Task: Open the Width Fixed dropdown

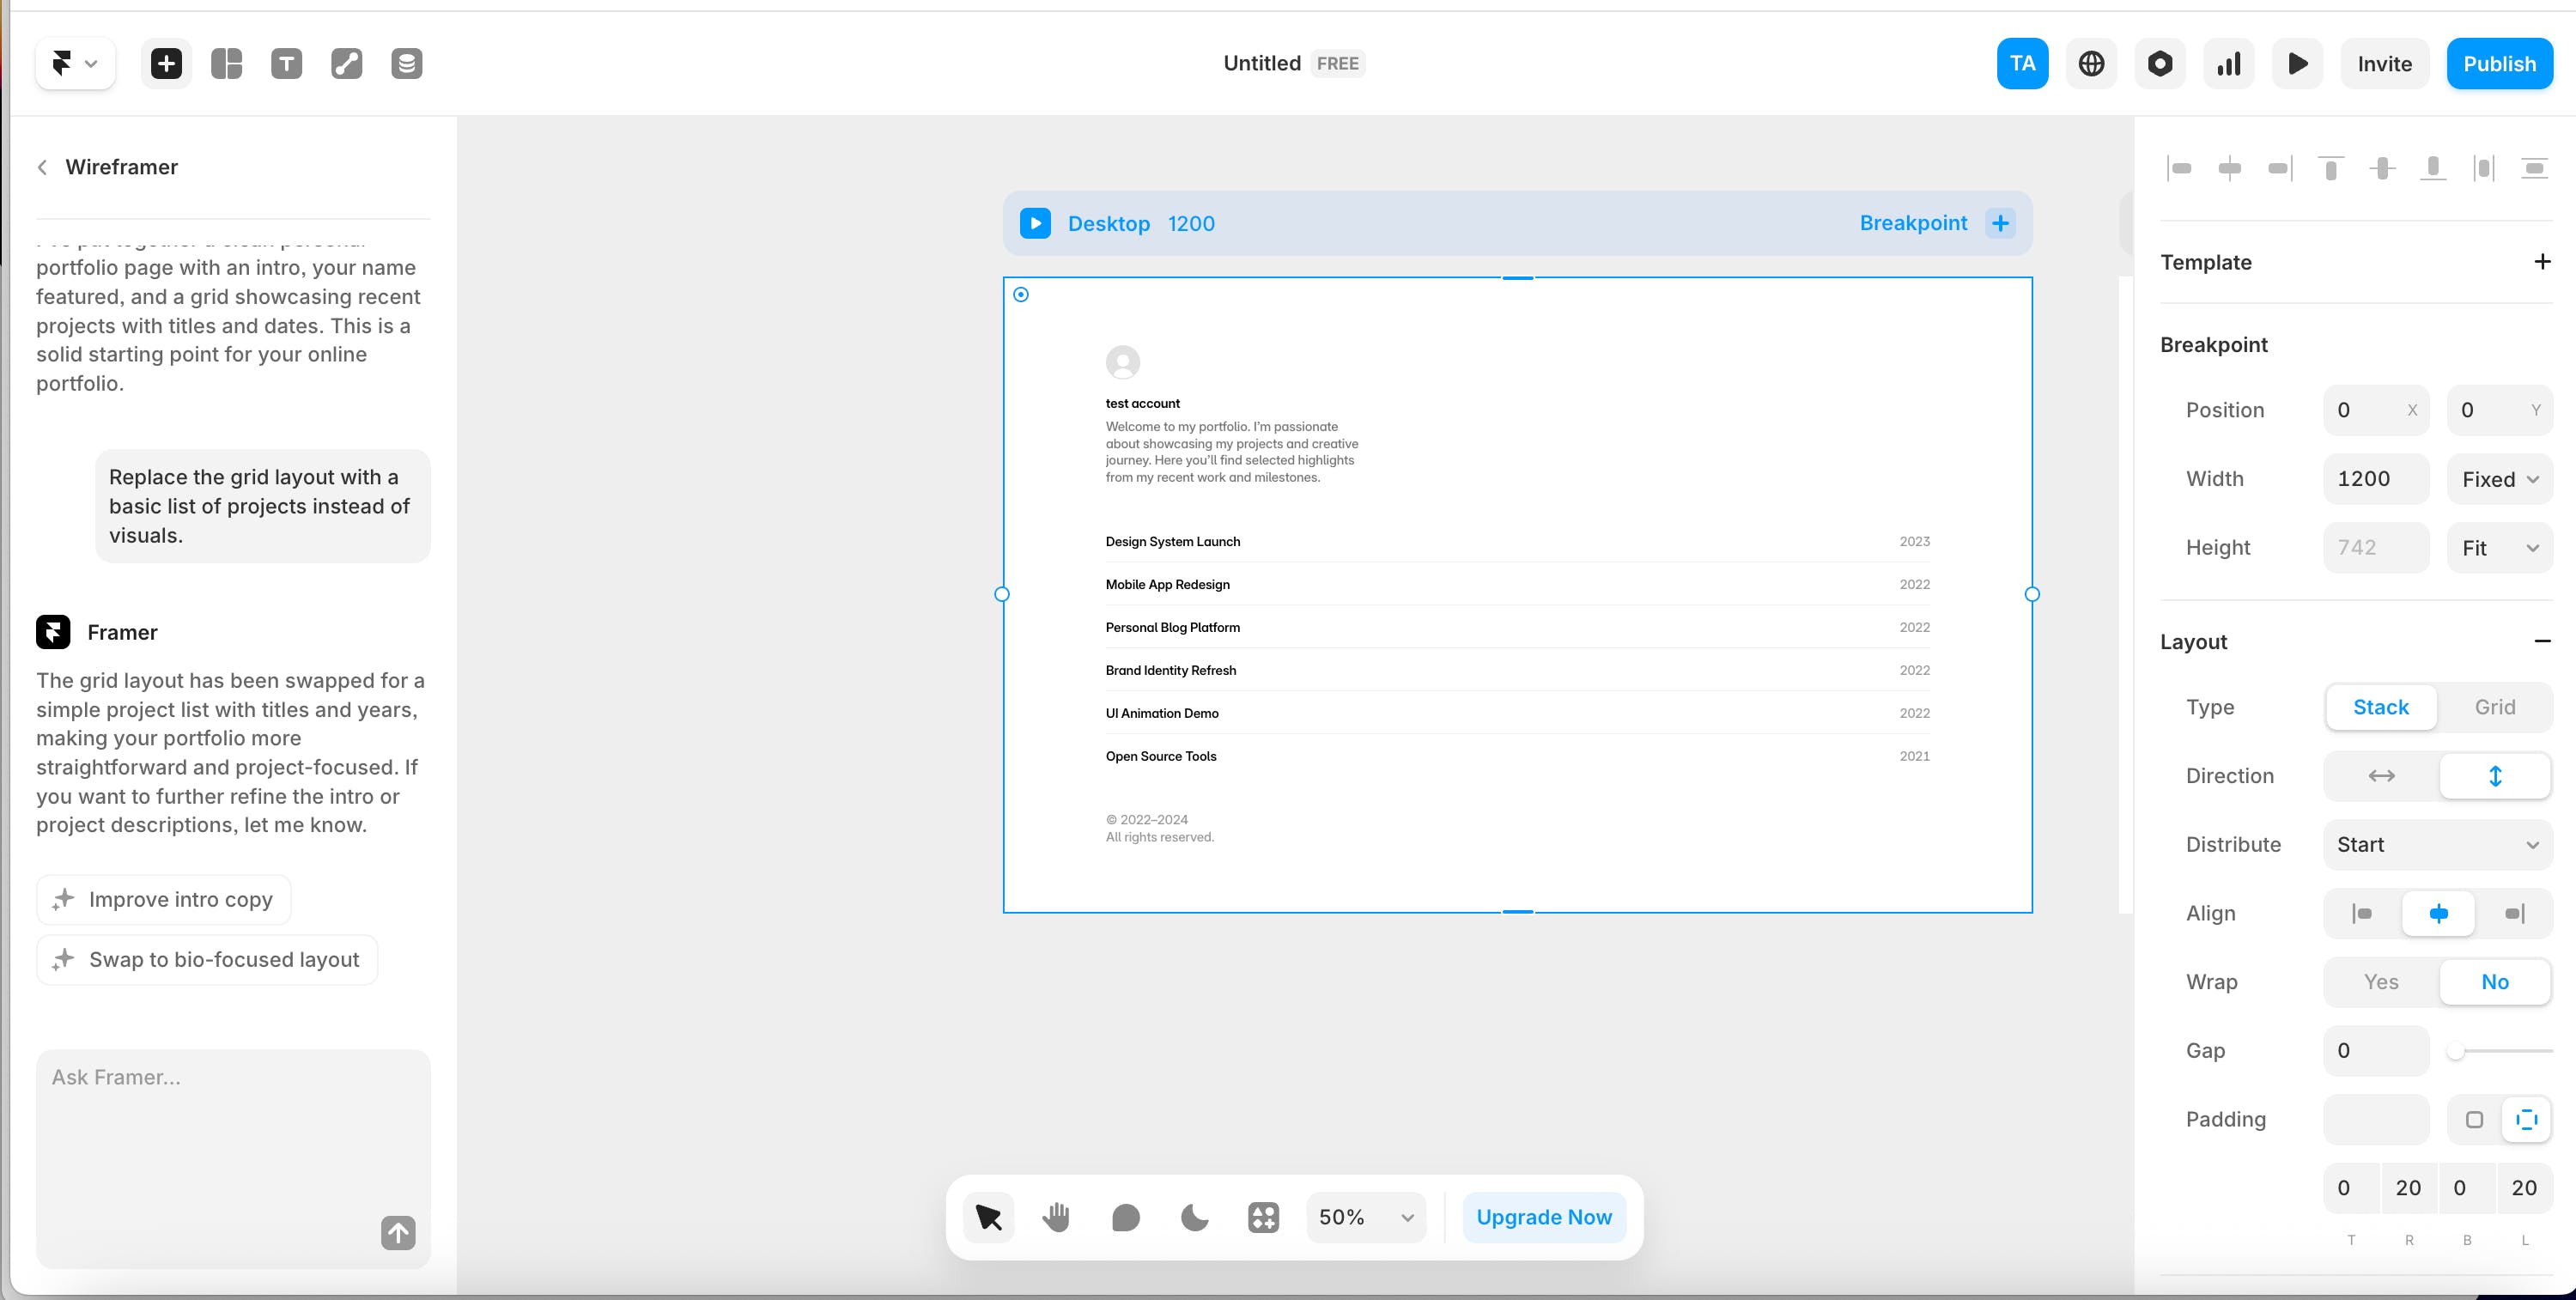Action: (2499, 479)
